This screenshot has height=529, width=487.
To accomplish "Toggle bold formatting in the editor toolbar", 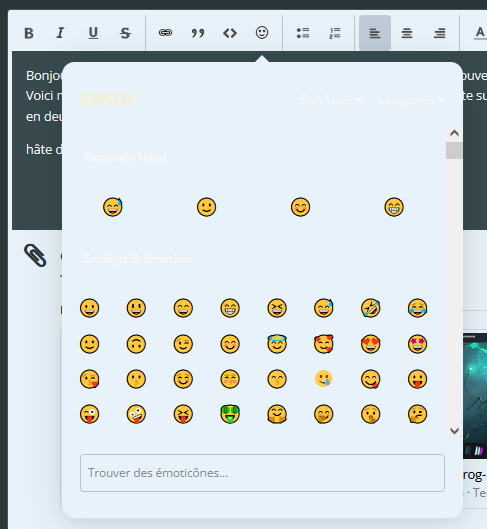I will point(29,33).
